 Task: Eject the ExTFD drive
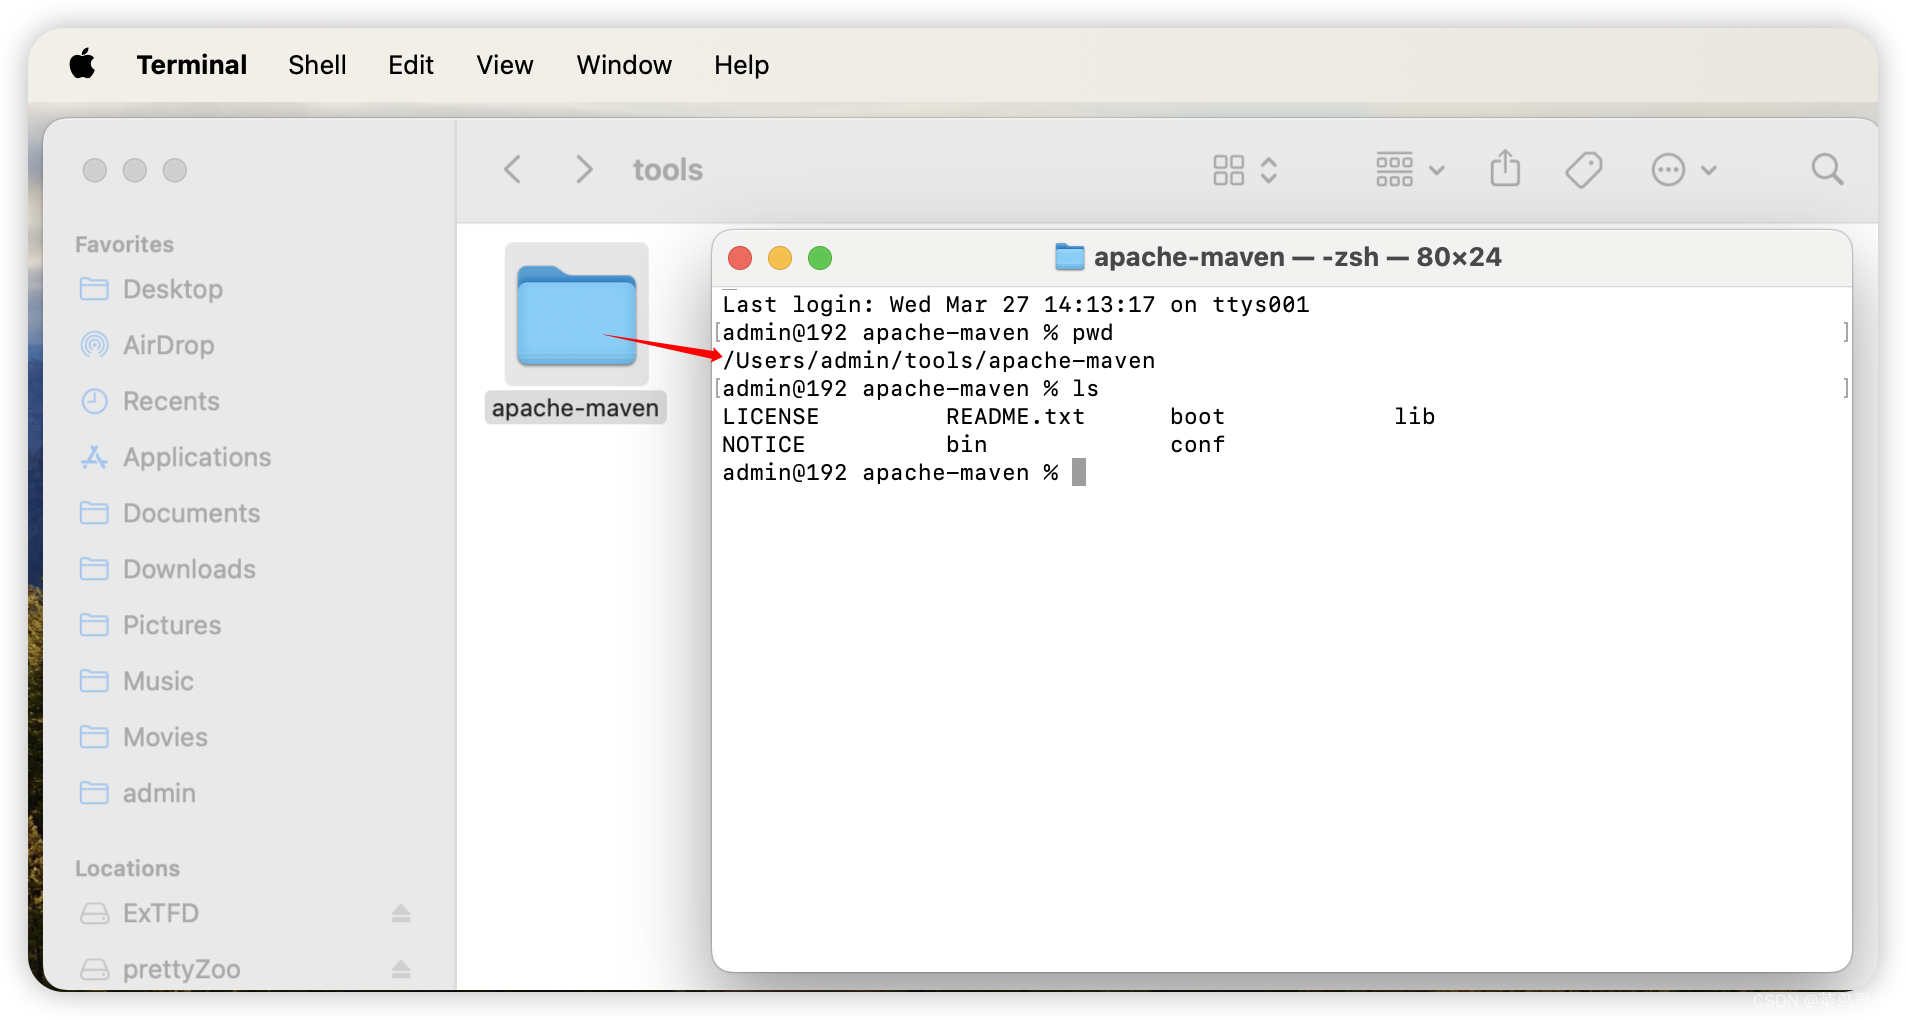click(401, 913)
